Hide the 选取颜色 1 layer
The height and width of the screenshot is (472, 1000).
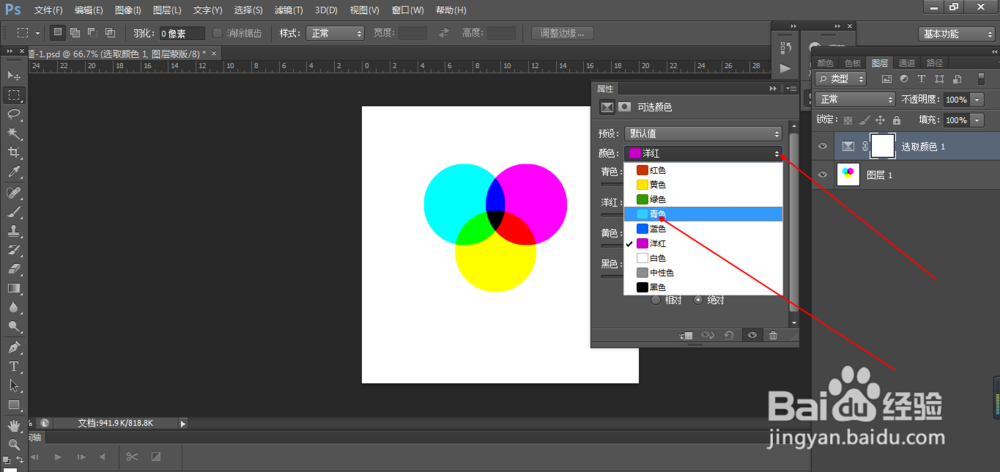(823, 147)
